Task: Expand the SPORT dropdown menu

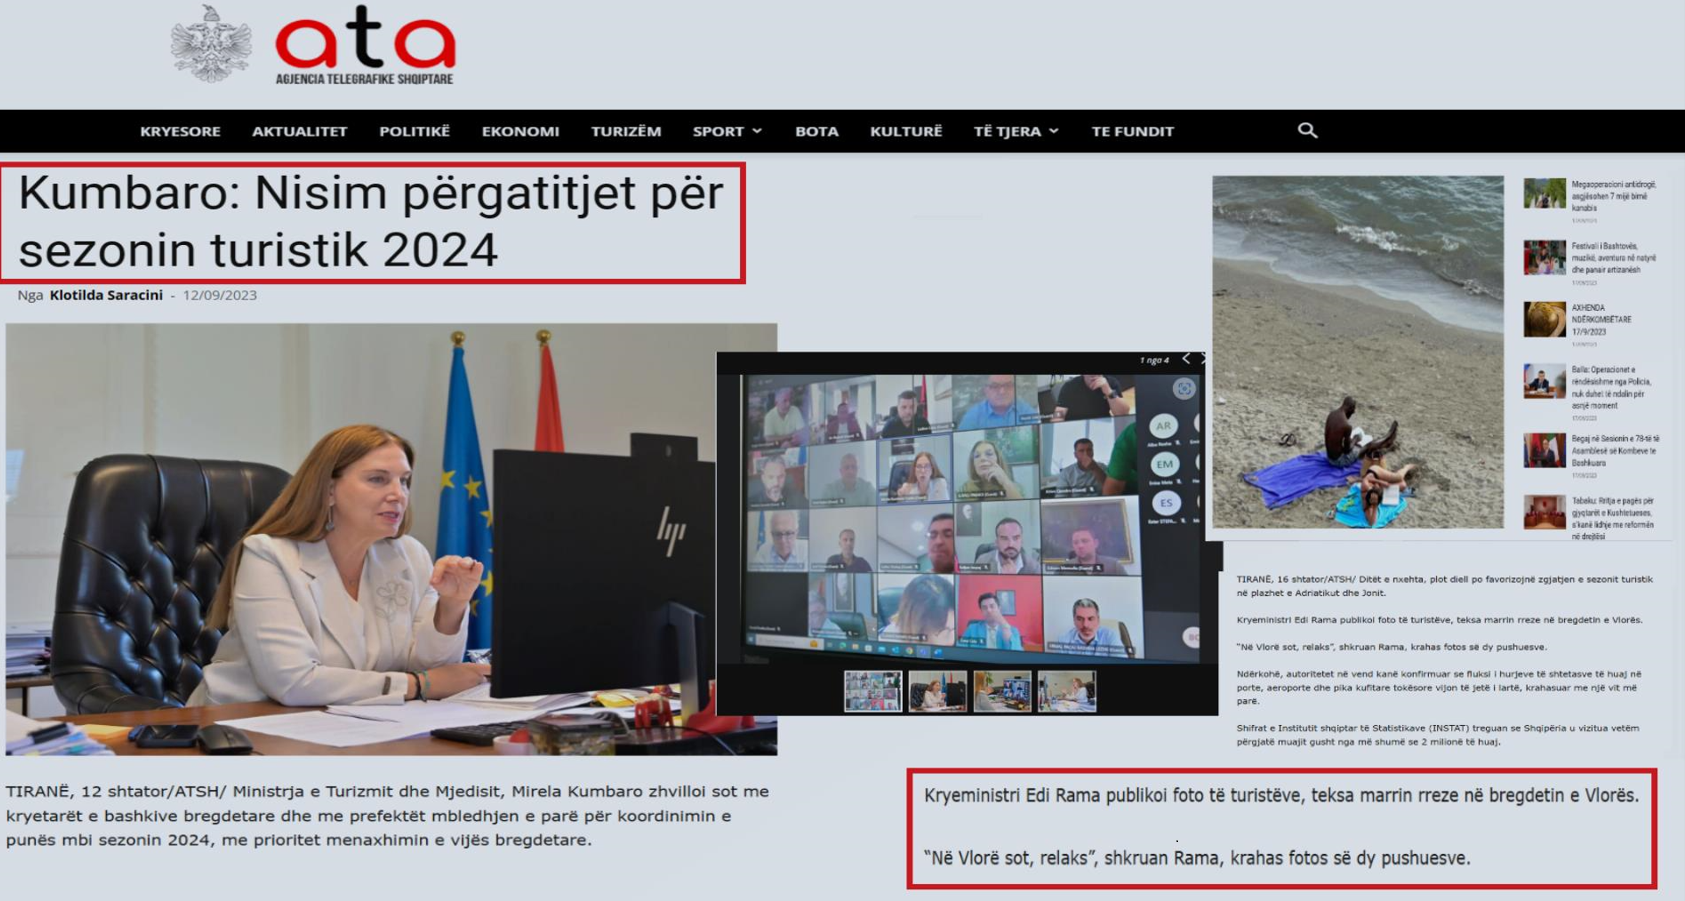Action: point(727,132)
